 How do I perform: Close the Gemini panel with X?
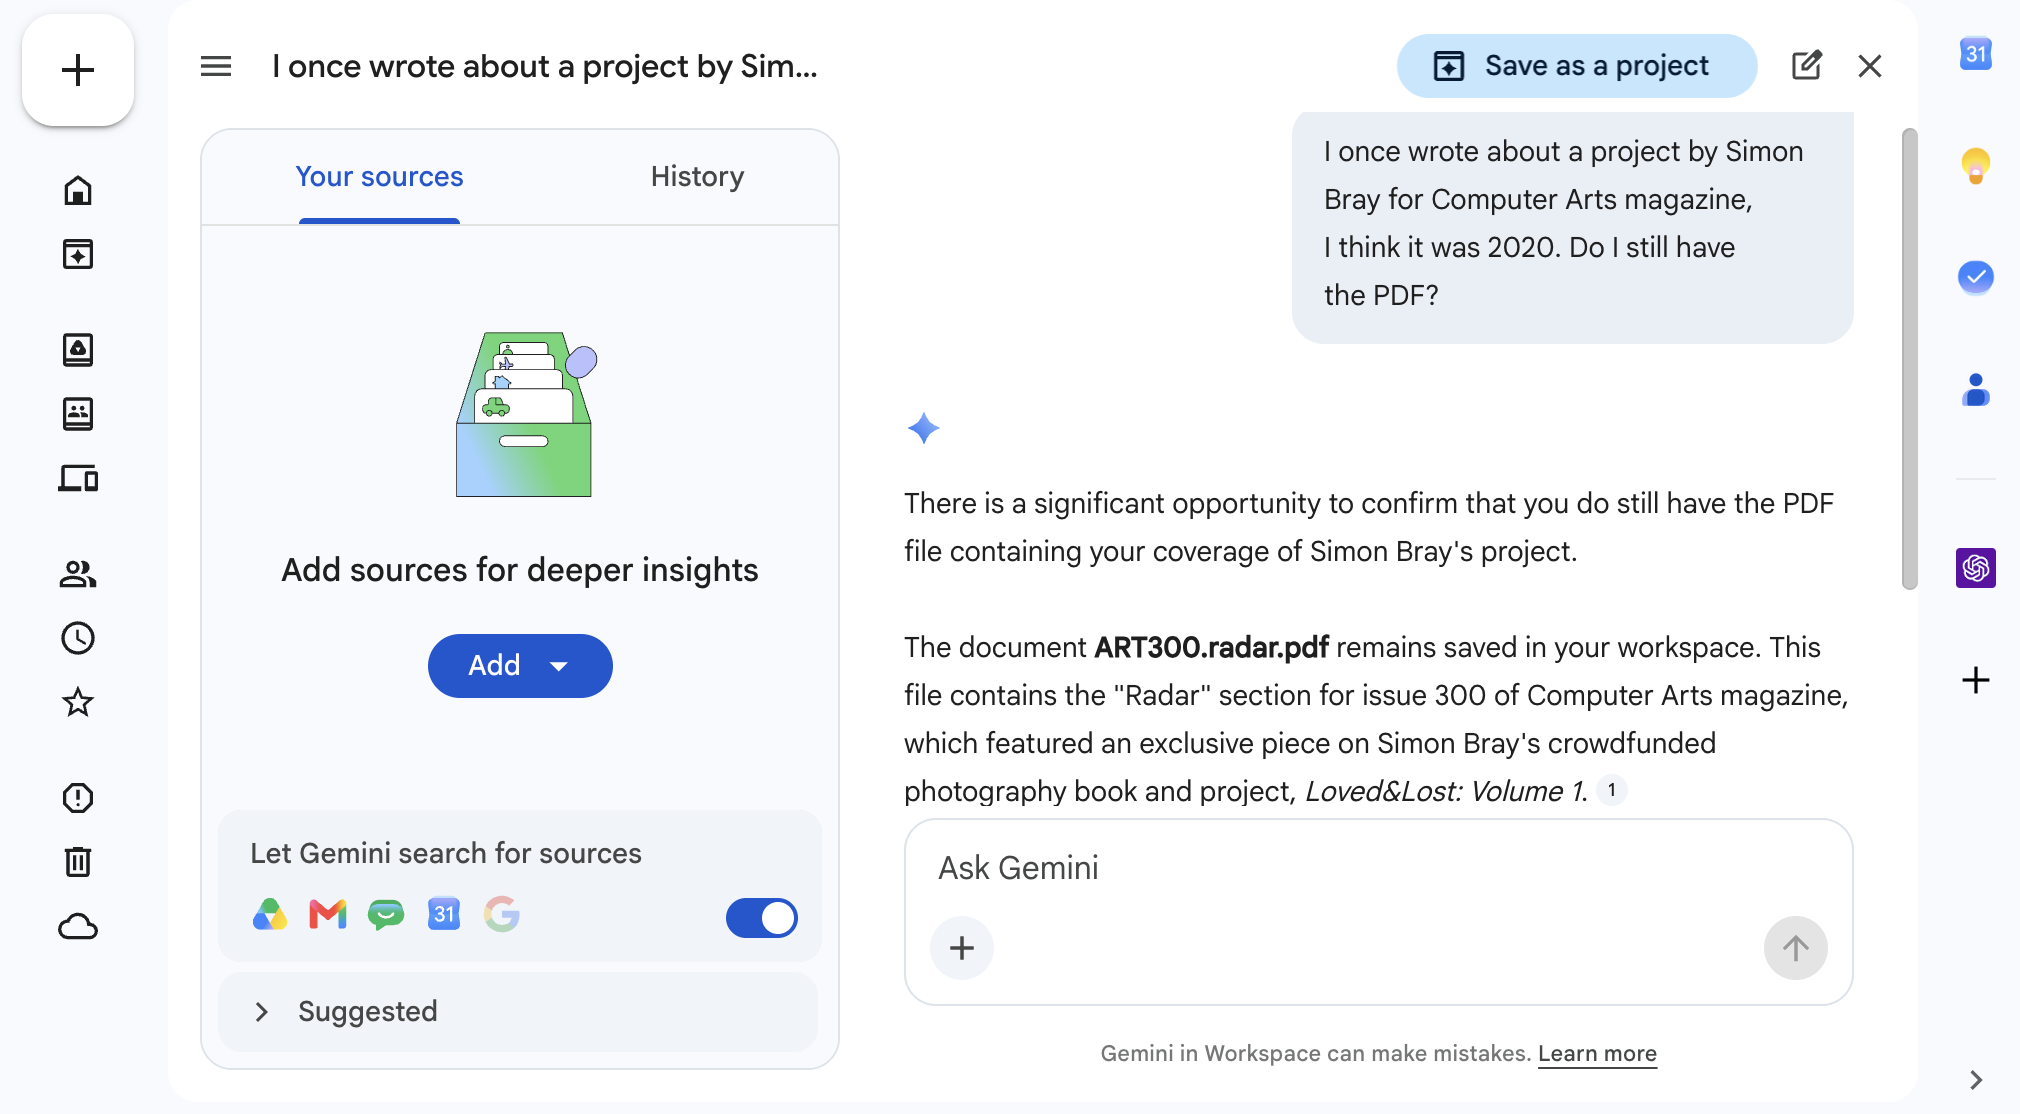[x=1870, y=66]
